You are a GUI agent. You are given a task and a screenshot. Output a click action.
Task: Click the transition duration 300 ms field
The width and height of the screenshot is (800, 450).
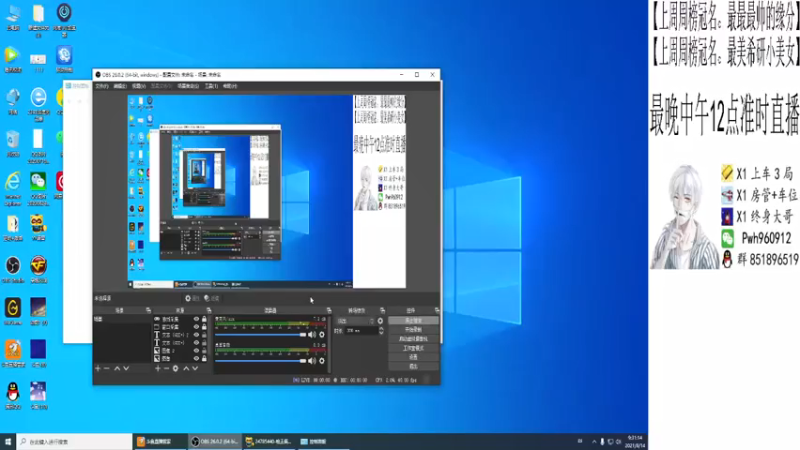point(361,331)
